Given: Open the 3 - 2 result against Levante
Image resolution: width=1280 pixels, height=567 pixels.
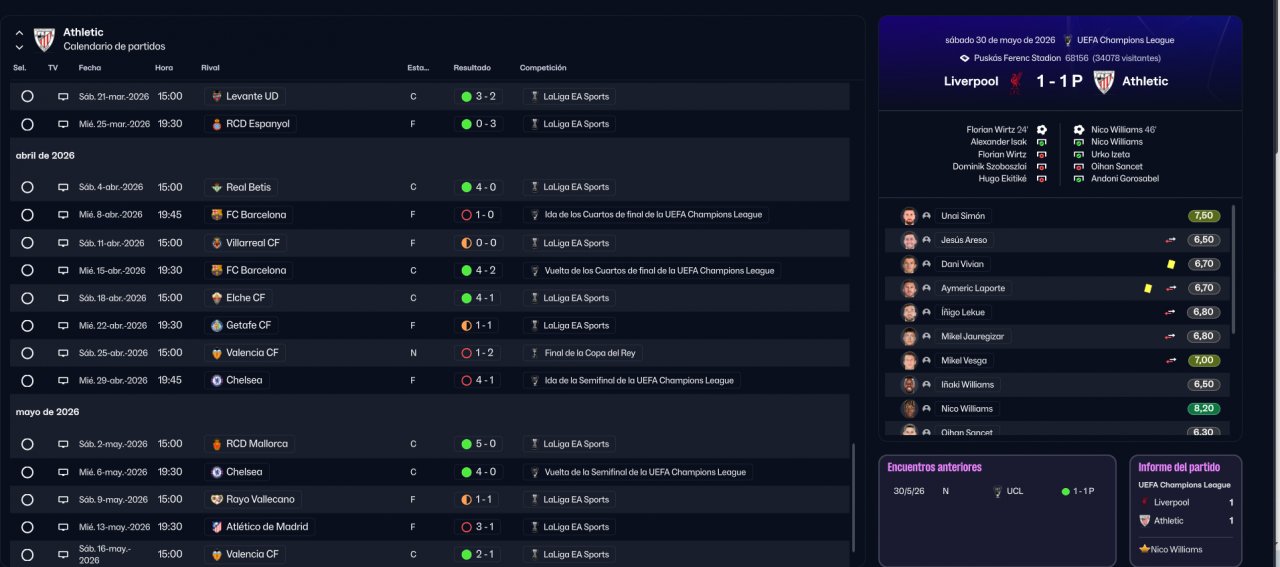Looking at the screenshot, I should pyautogui.click(x=478, y=97).
